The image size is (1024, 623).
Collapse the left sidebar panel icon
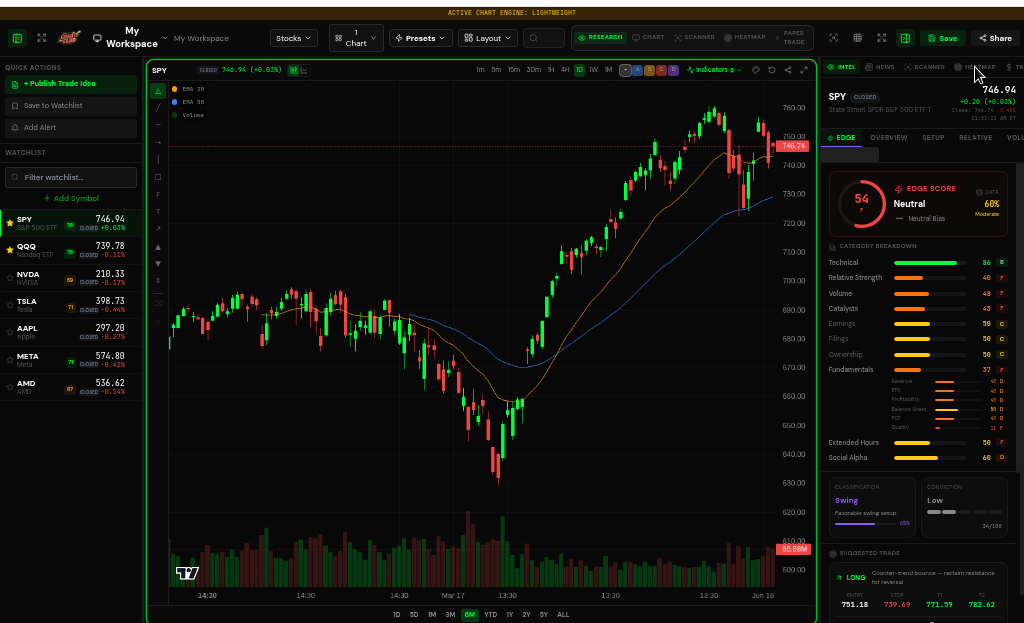tap(18, 39)
